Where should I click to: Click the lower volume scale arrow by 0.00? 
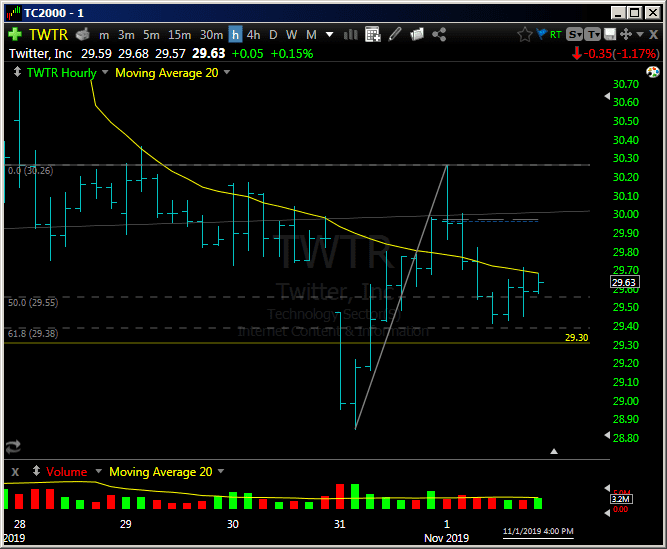(x=607, y=513)
